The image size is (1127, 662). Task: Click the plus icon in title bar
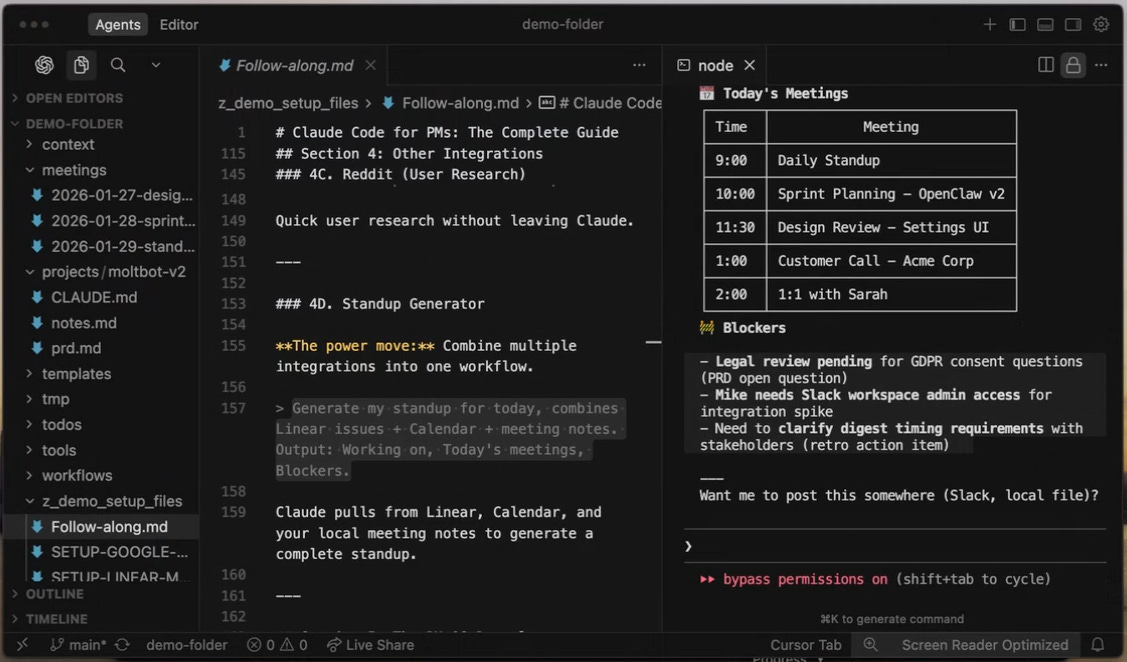coord(990,24)
